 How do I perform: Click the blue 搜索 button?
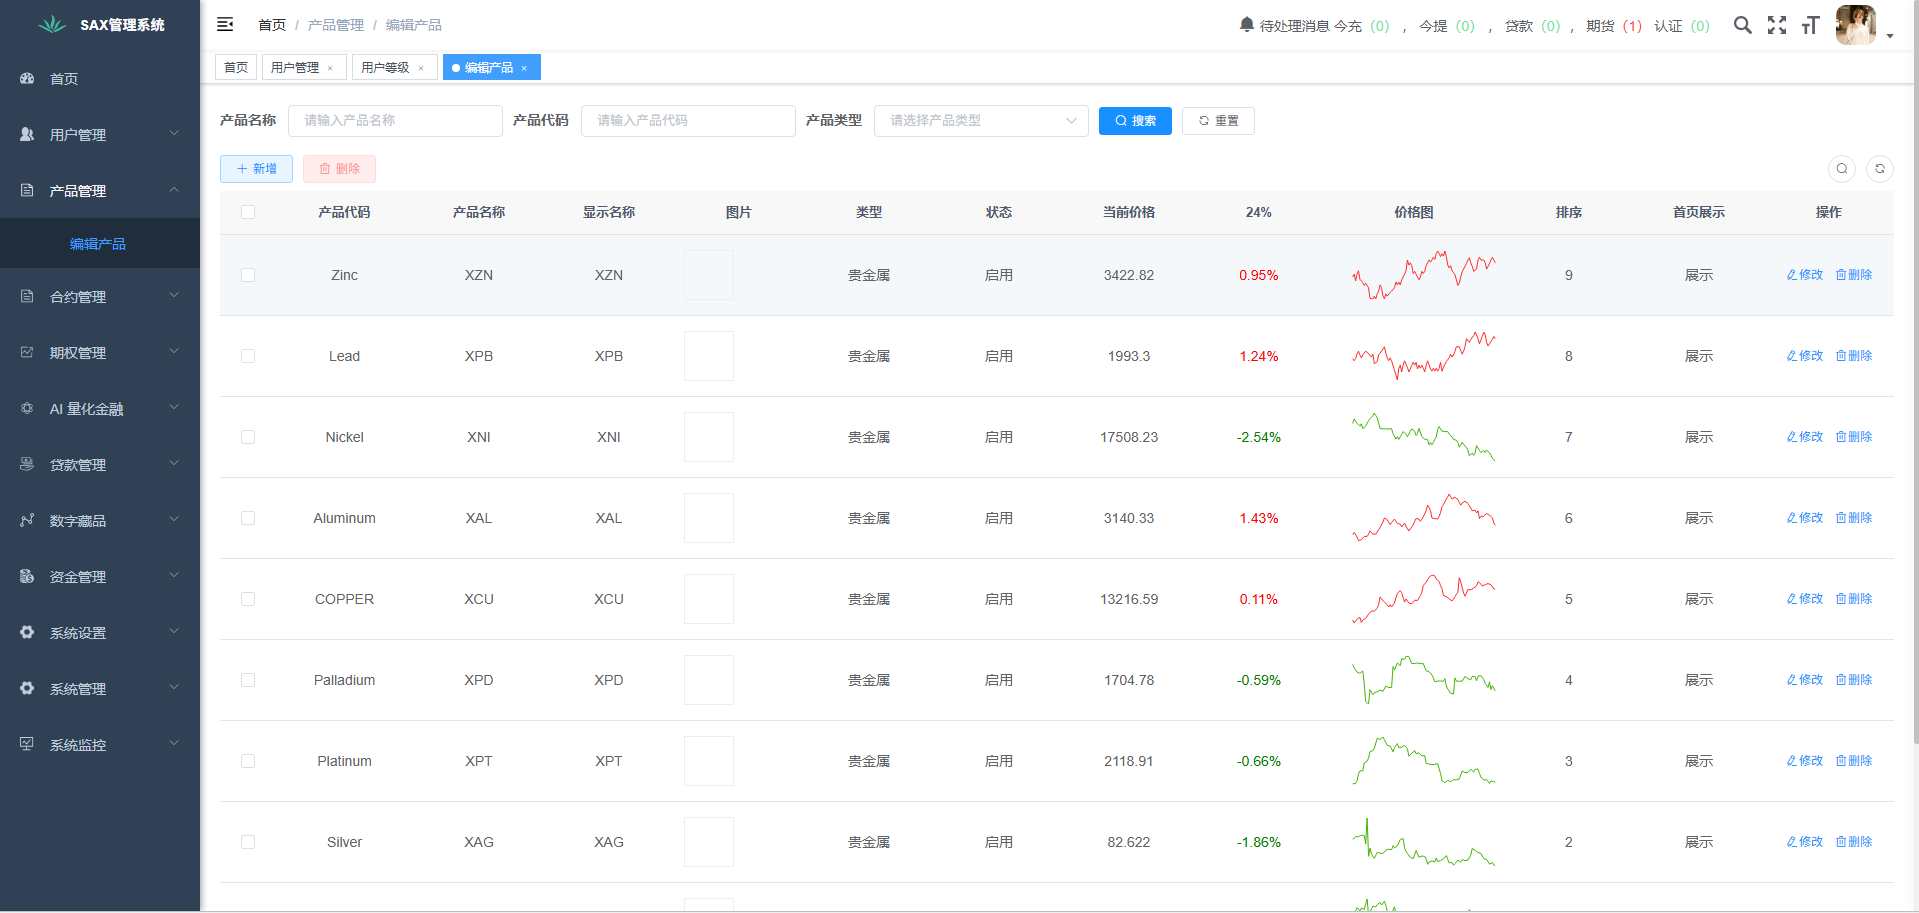click(x=1134, y=121)
